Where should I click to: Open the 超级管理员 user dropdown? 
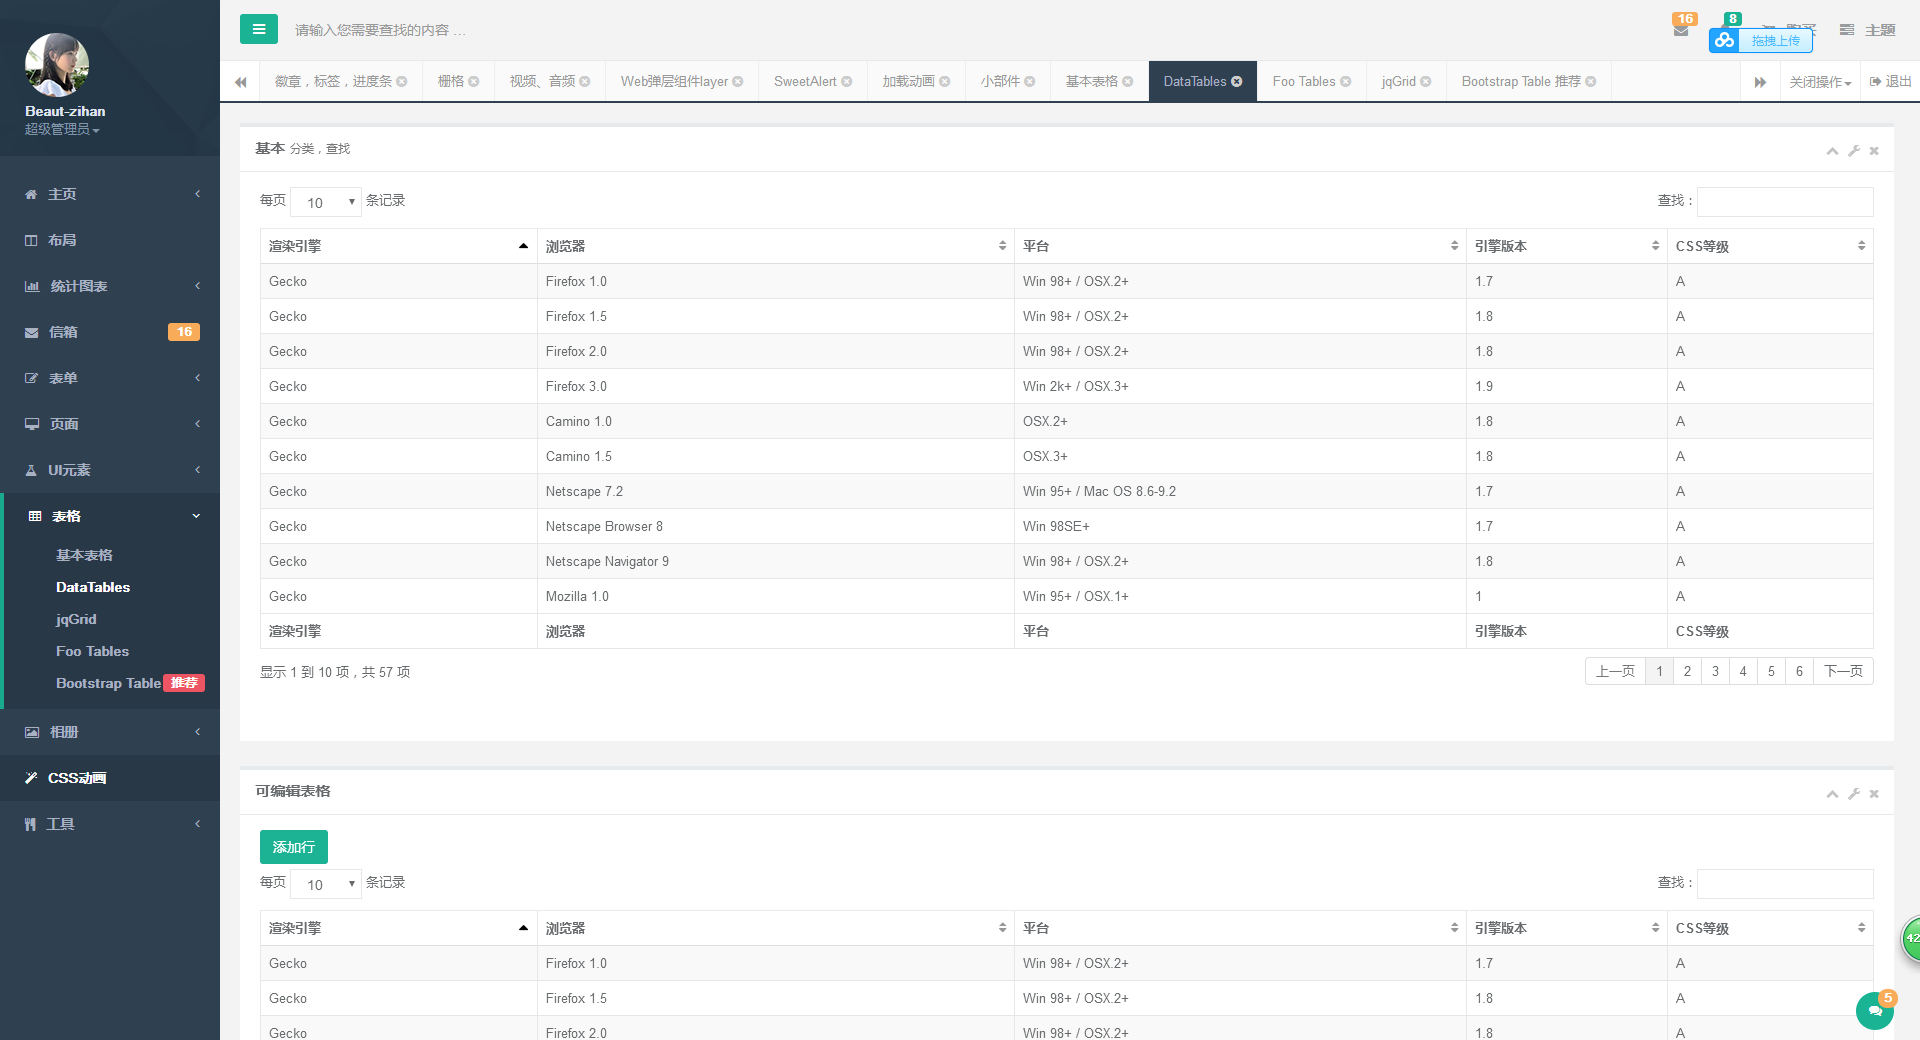pos(62,129)
